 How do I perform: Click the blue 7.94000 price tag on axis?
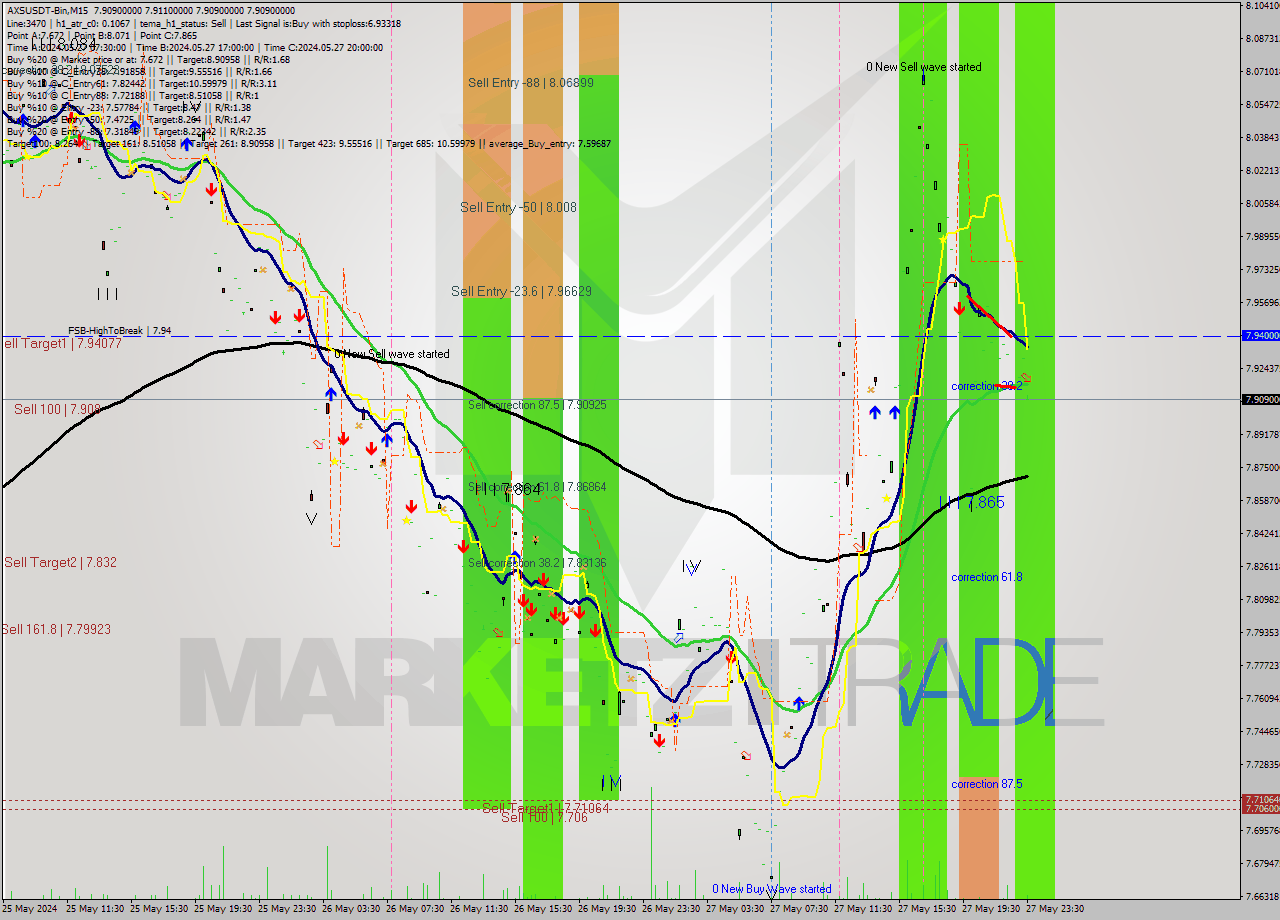pos(1260,336)
